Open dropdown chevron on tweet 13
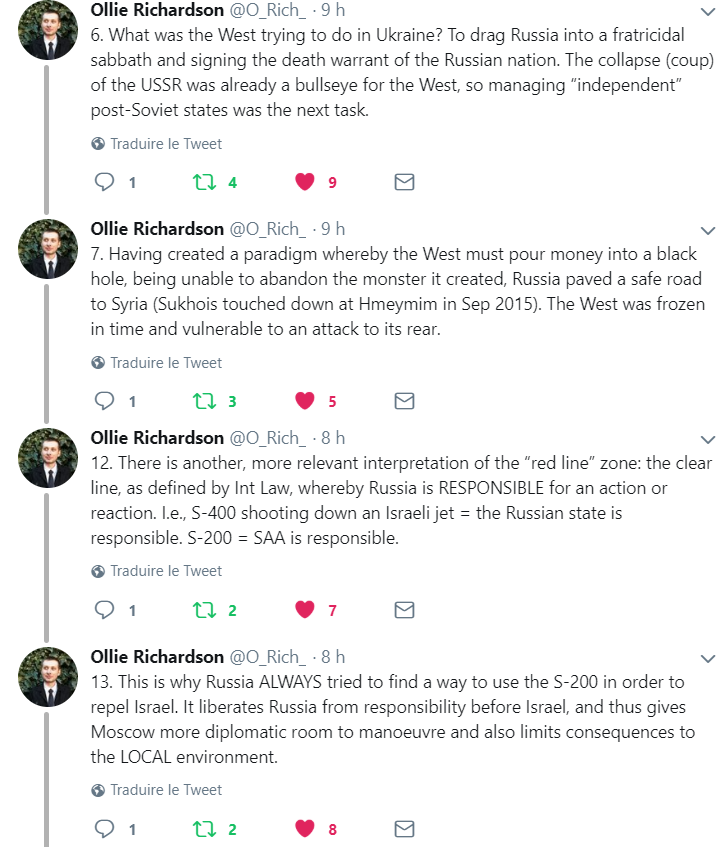The height and width of the screenshot is (847, 726). point(708,658)
